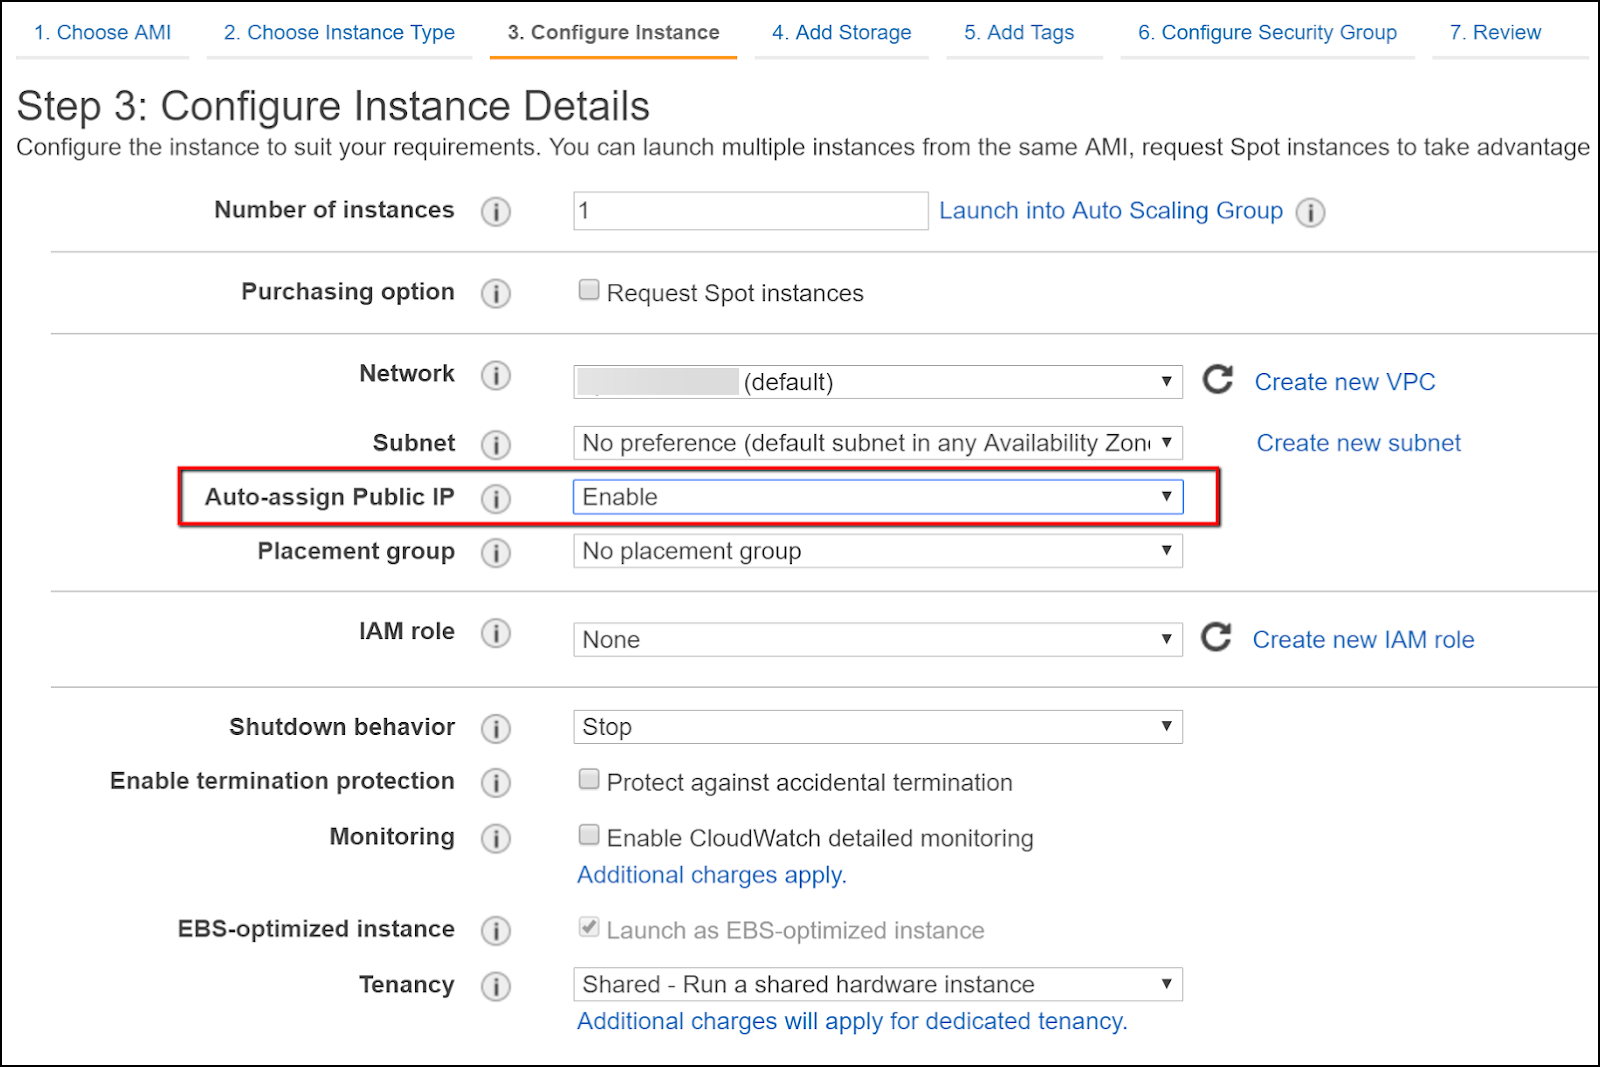Enable CloudWatch detailed monitoring
Screen dimensions: 1600x1067
588,834
